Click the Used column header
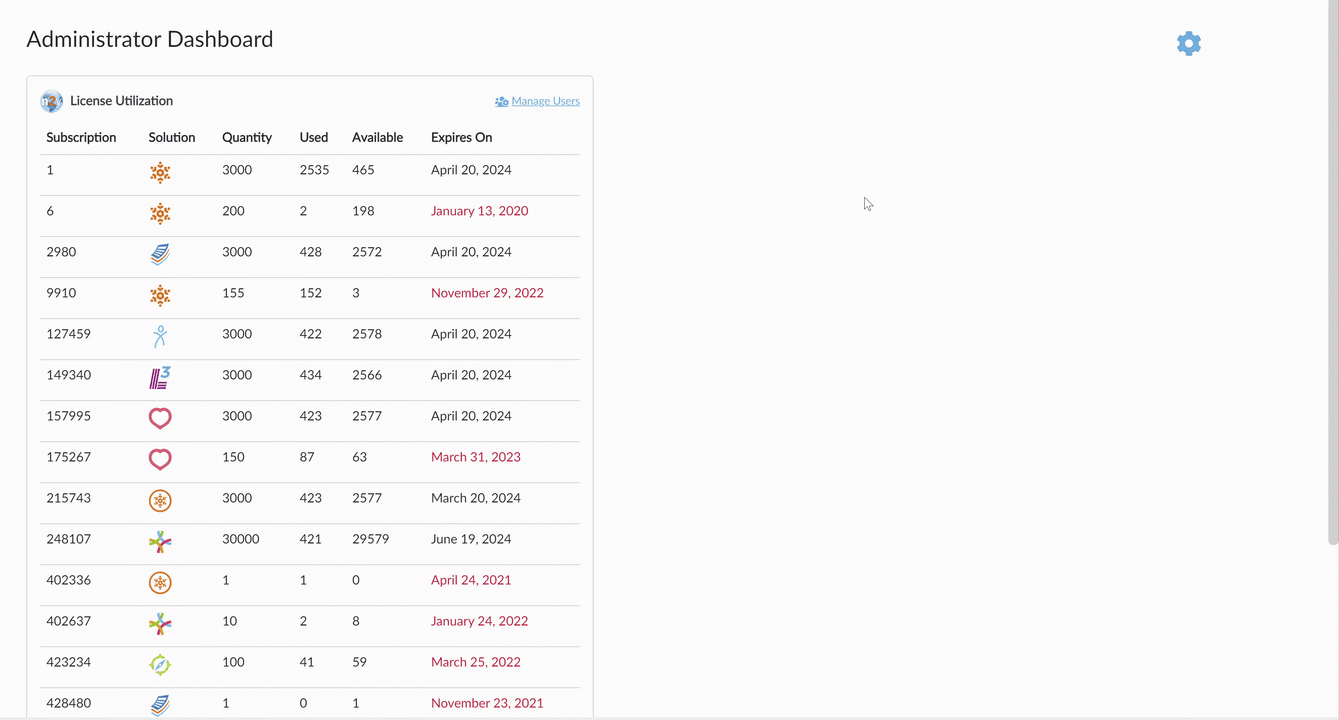The image size is (1339, 720). pos(314,137)
